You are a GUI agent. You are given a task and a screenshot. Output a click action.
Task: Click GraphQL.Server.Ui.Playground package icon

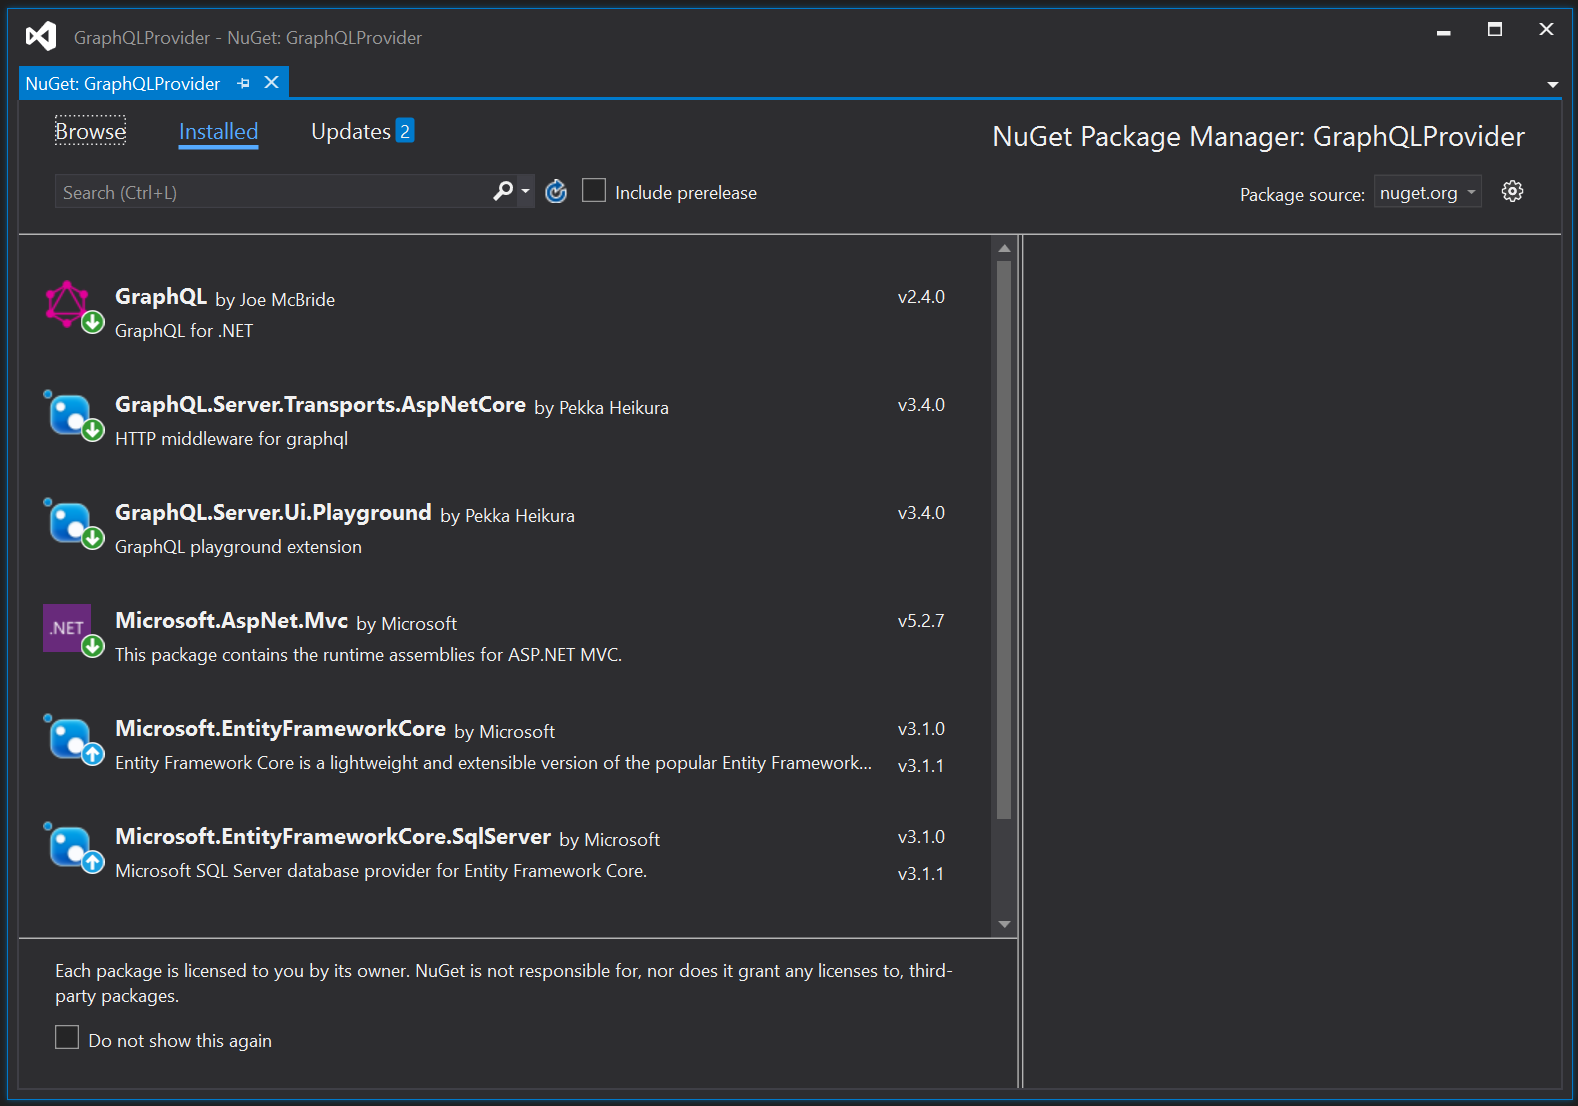coord(72,522)
